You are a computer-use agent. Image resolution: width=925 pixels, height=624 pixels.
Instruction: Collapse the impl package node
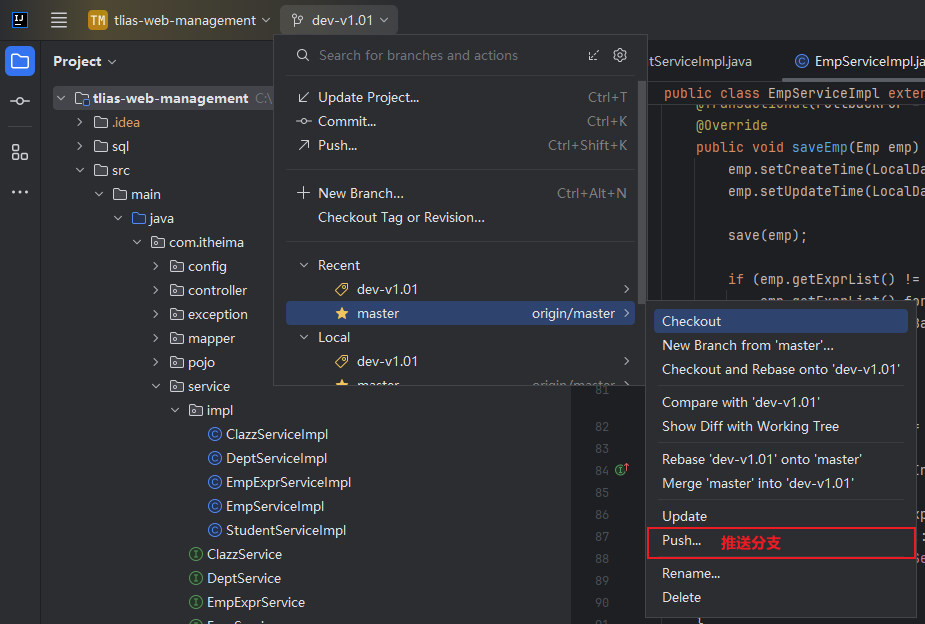[x=175, y=410]
